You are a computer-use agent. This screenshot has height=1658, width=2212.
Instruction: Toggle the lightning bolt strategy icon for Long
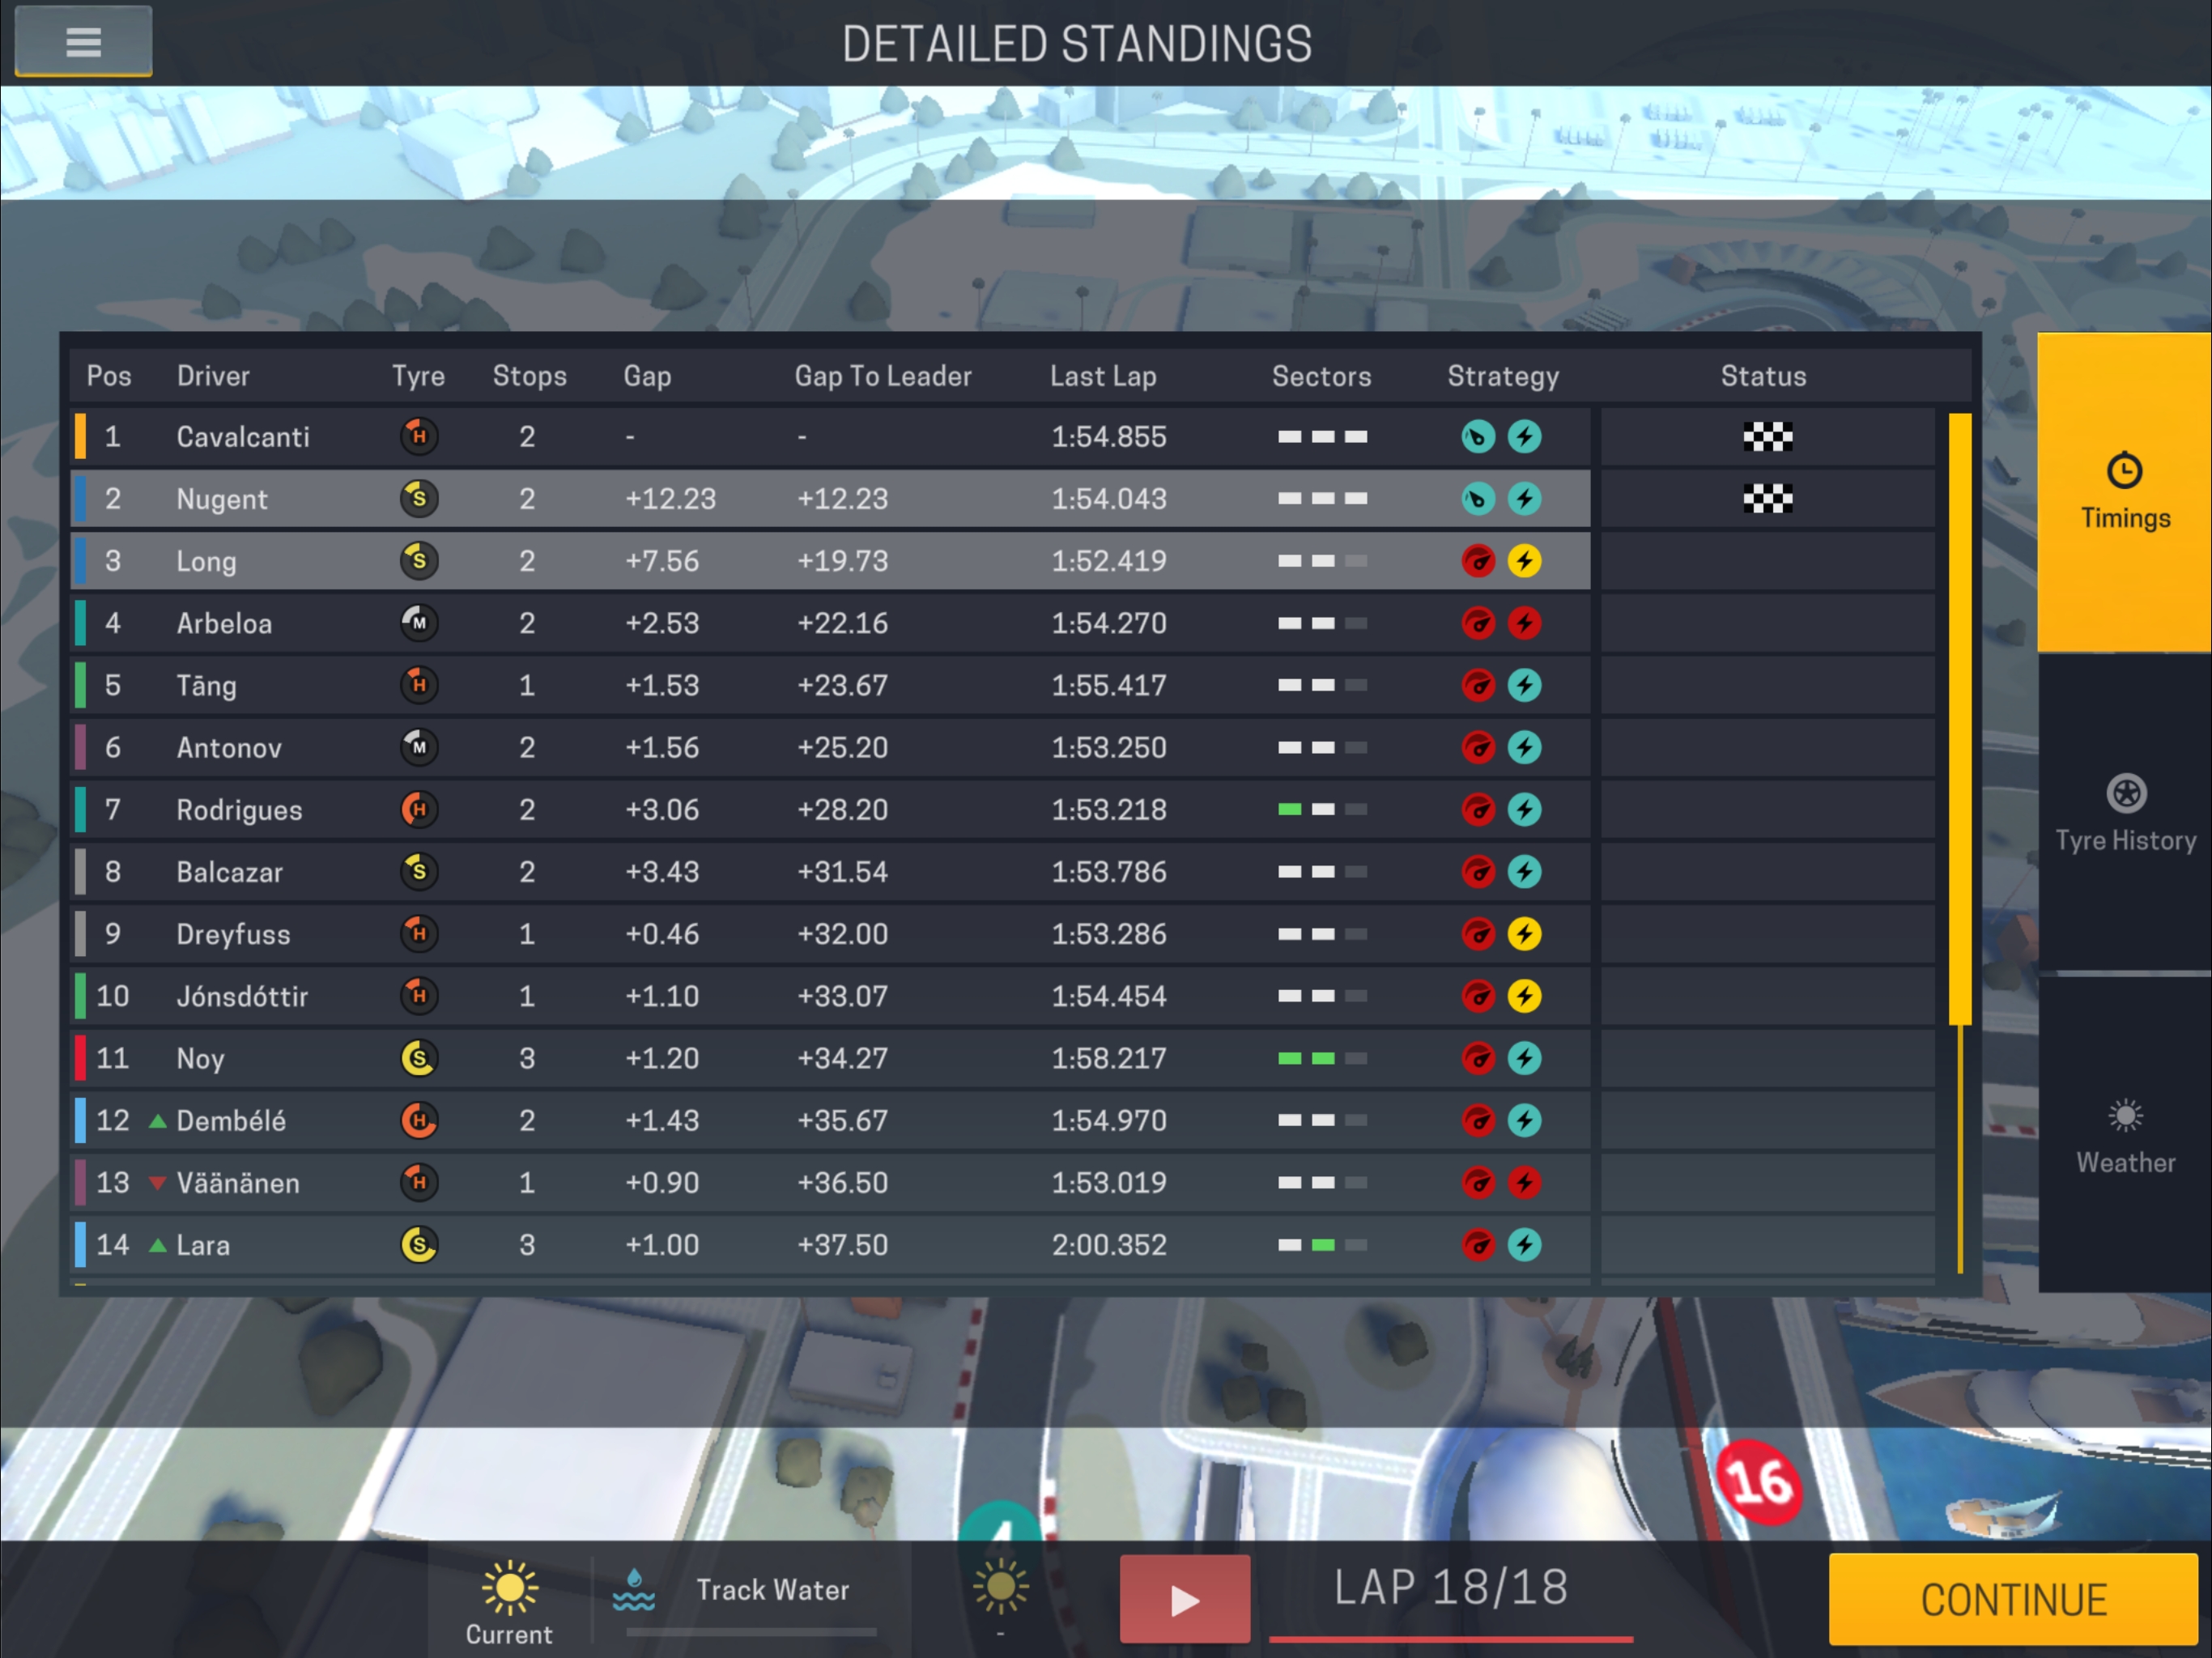click(1525, 559)
